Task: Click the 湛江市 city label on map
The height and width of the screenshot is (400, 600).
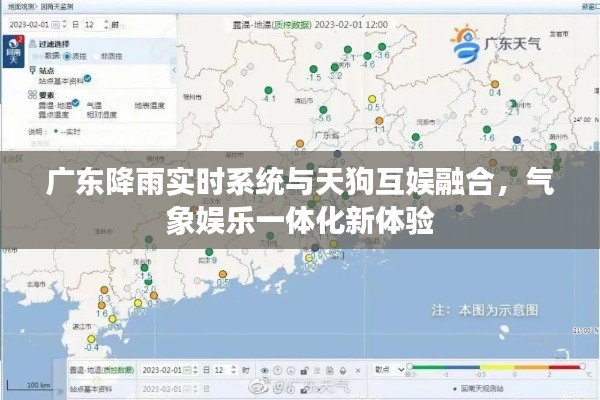Action: coord(82,327)
